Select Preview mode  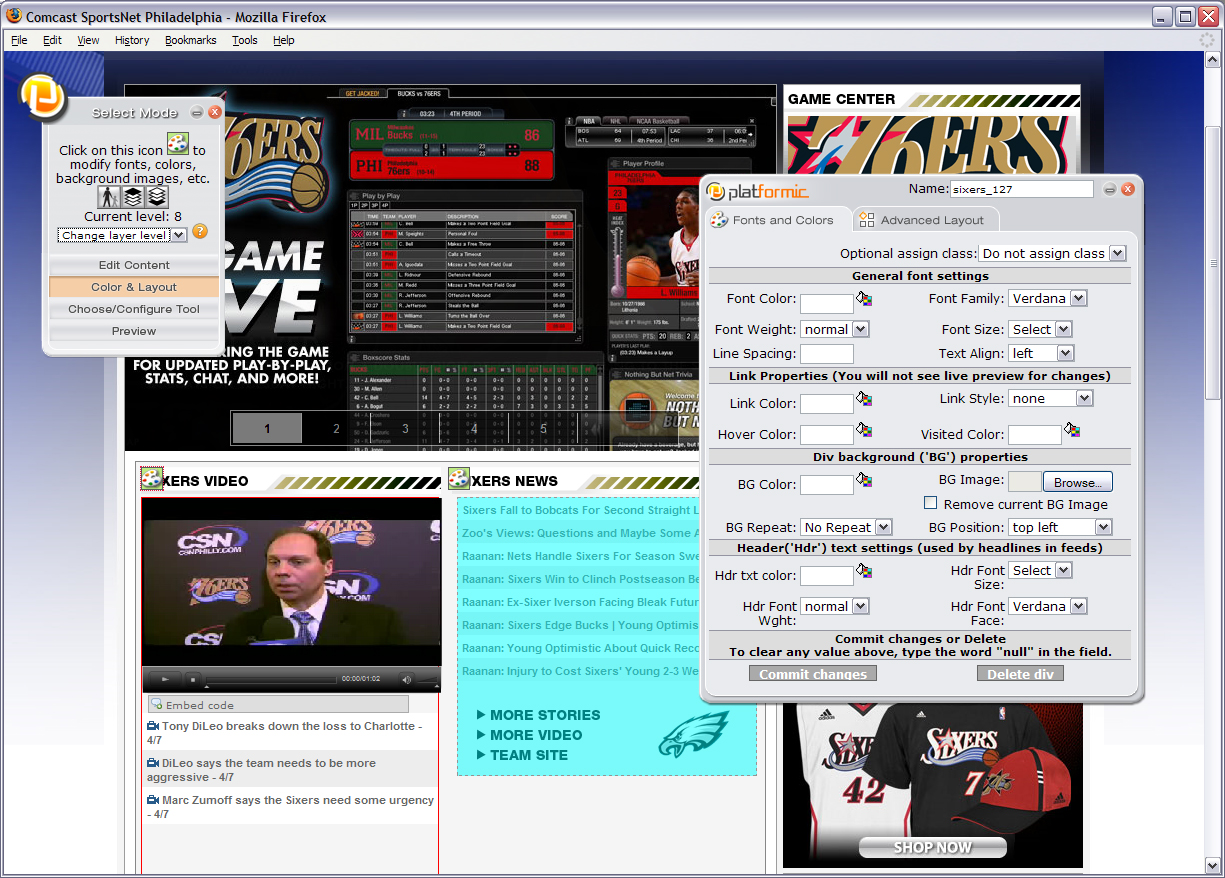click(134, 331)
